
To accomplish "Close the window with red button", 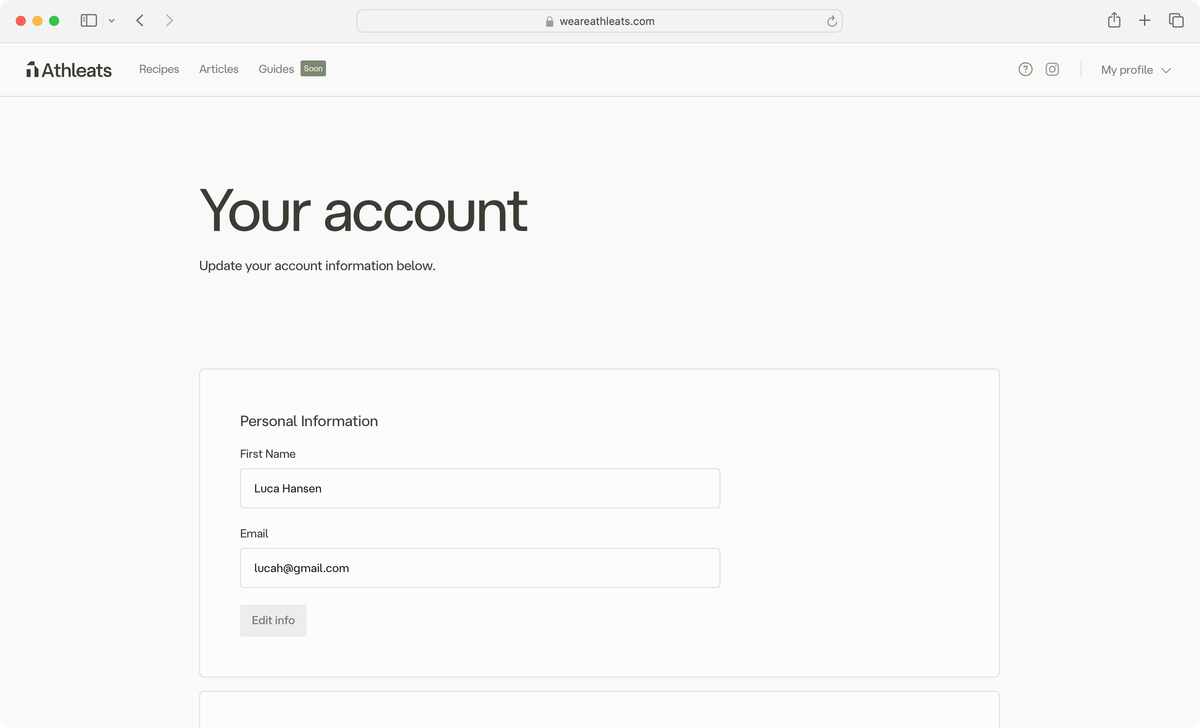I will pos(21,21).
